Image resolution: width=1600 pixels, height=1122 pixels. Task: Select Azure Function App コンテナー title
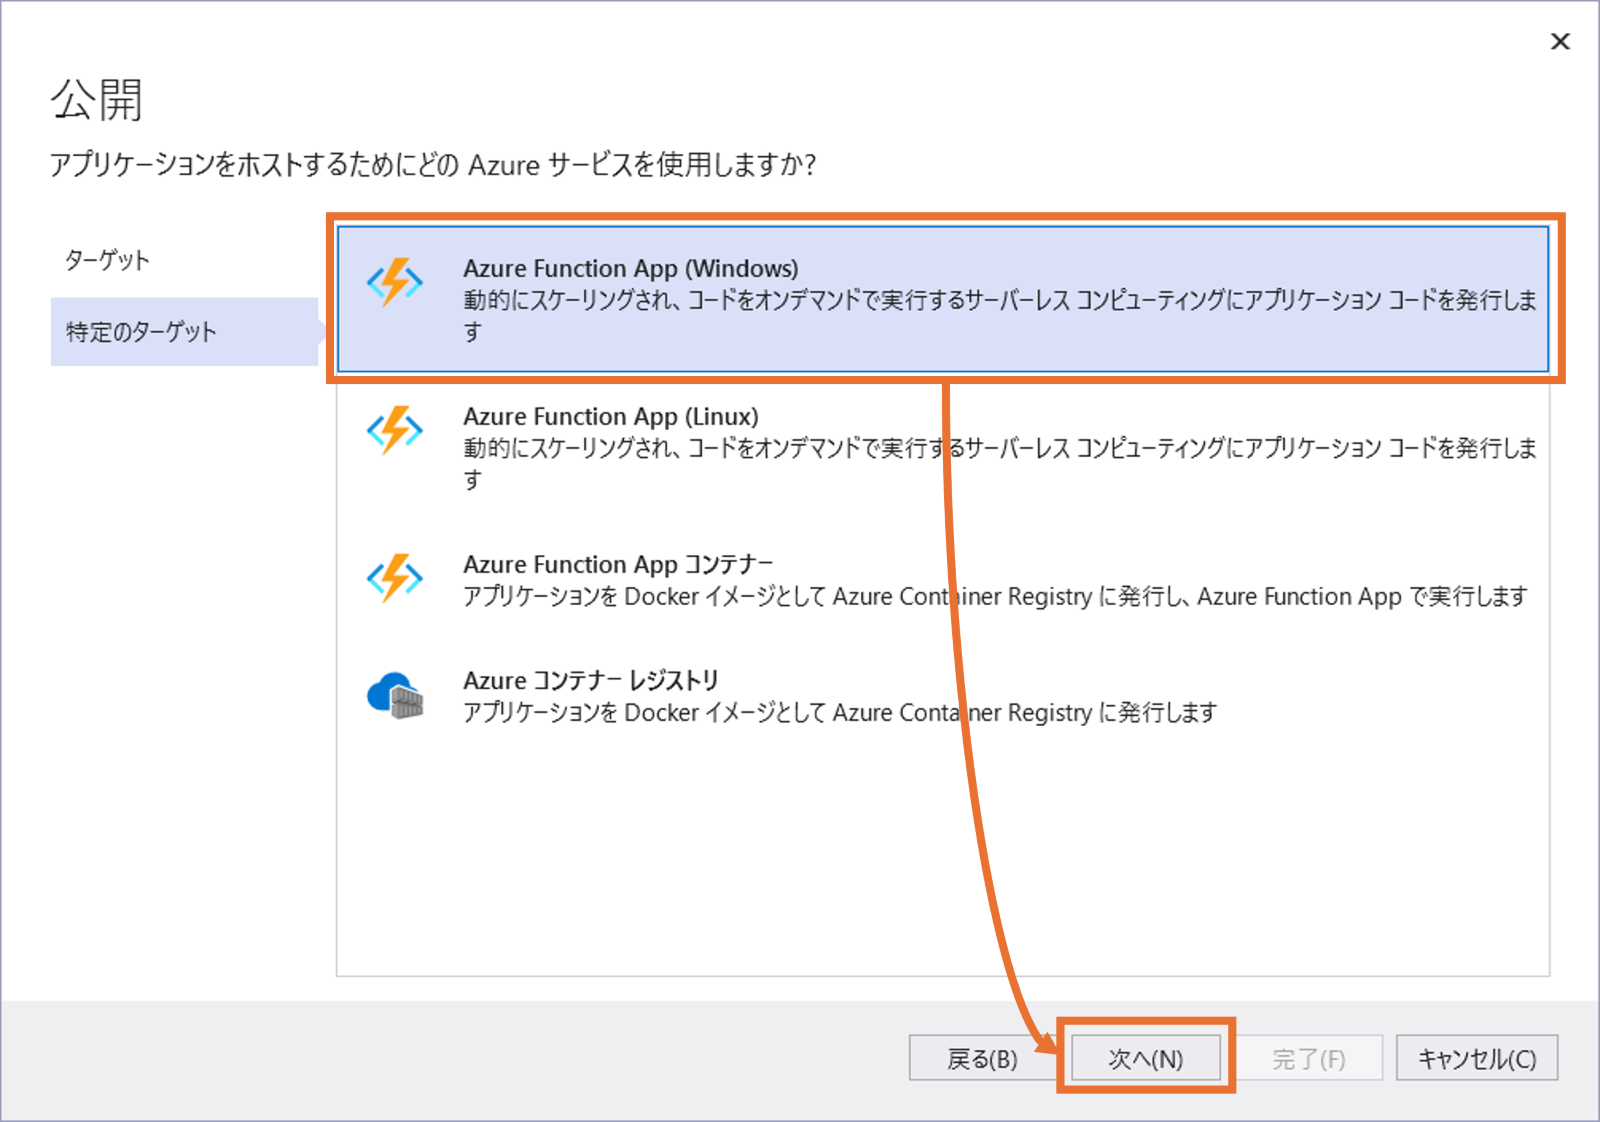[618, 565]
